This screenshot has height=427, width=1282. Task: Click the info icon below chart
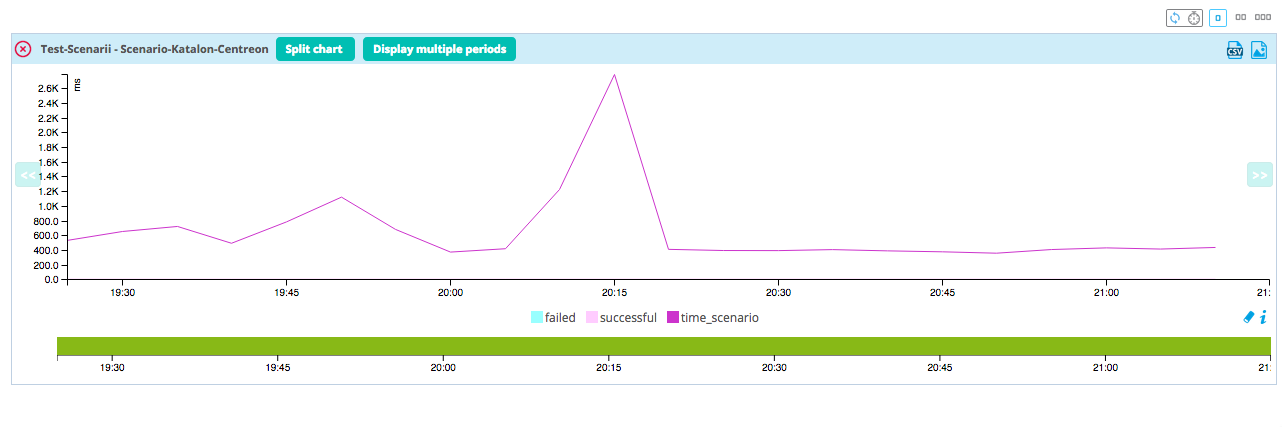(1263, 317)
